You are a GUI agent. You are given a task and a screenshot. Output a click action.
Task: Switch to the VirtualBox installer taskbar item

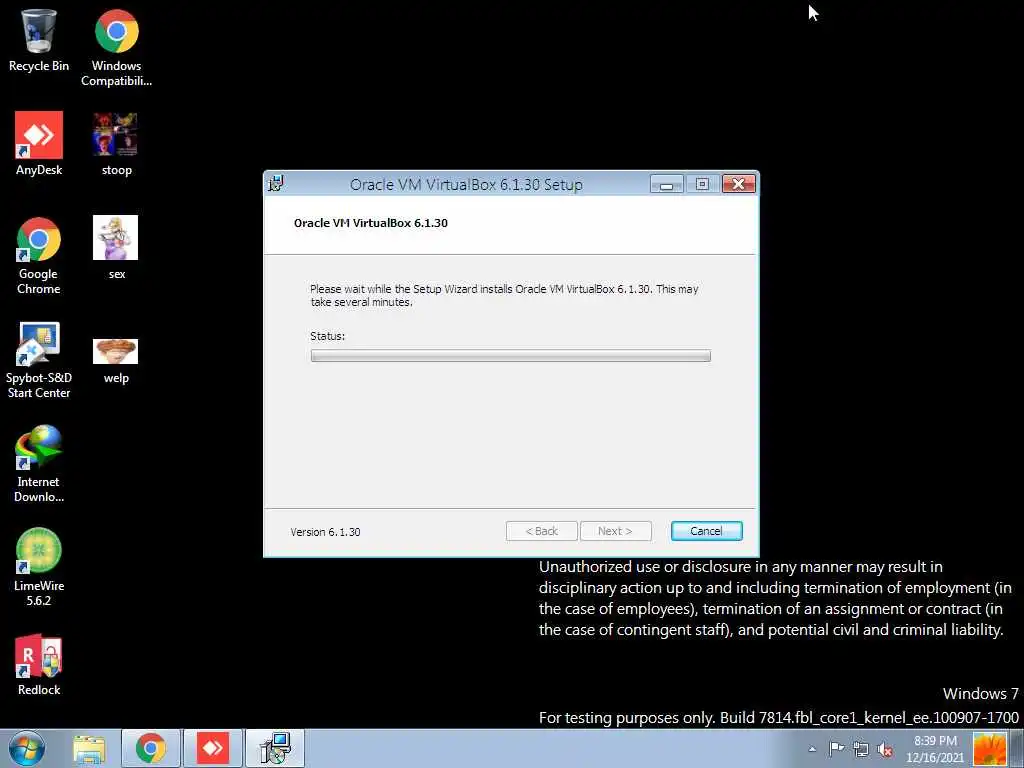(275, 749)
